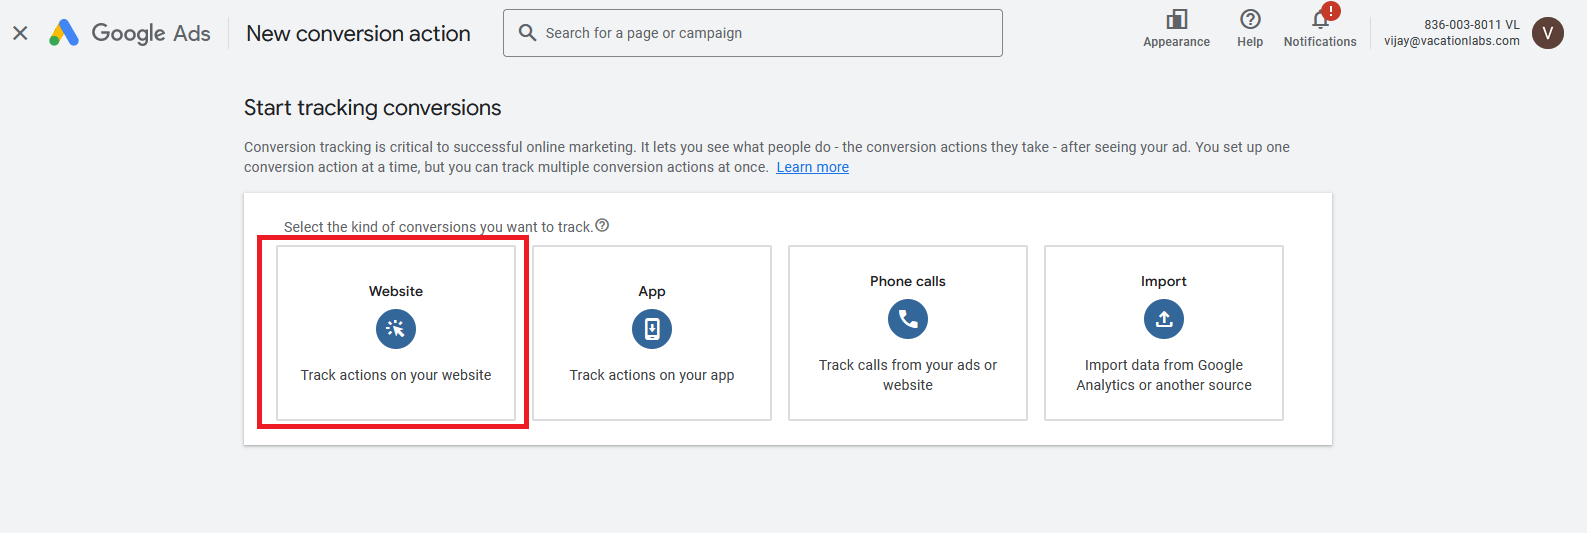Open the Appearance settings icon
Screen dimensions: 1587x533
1176,20
